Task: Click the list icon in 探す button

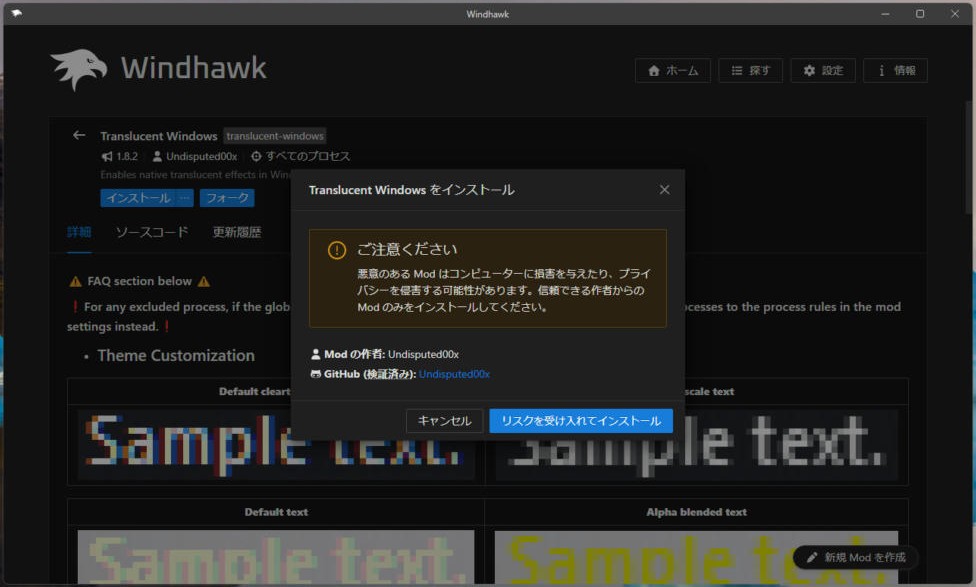Action: (x=737, y=70)
